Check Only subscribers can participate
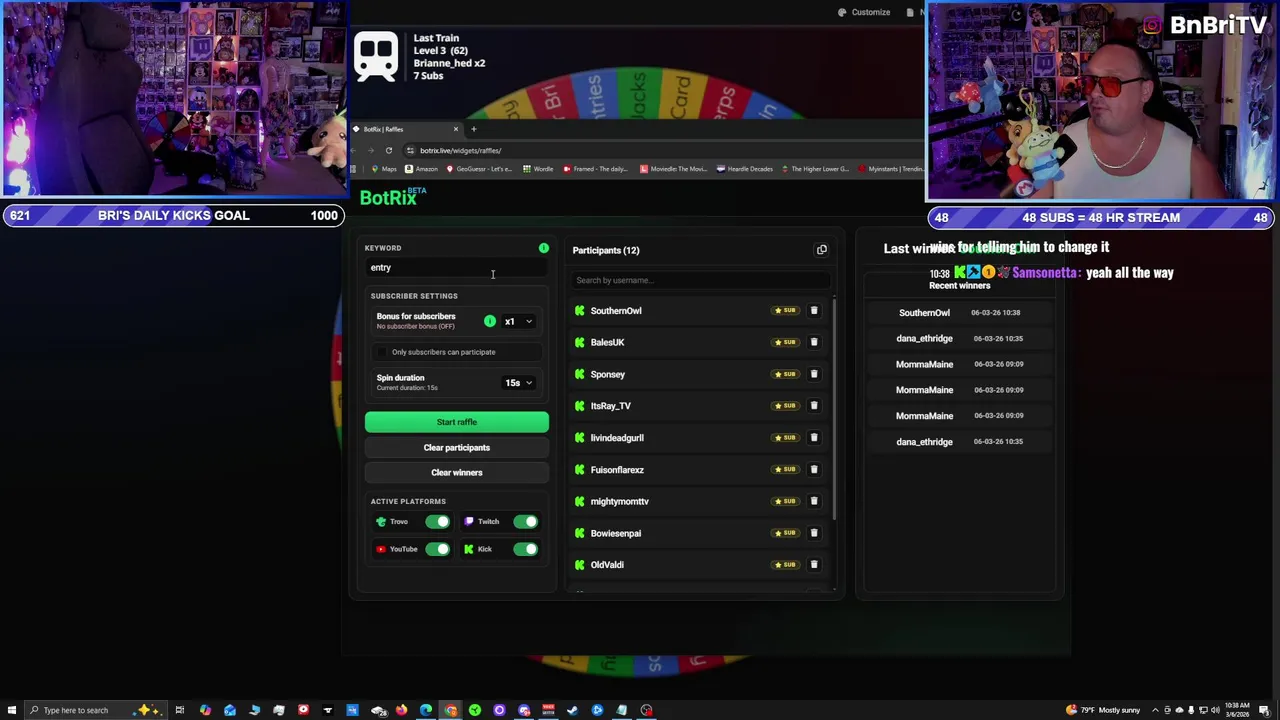1280x720 pixels. tap(381, 352)
